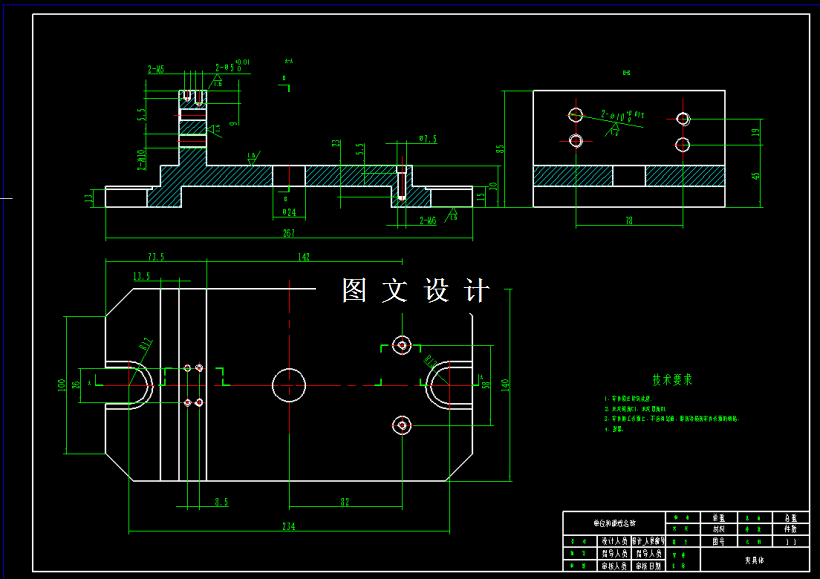Viewport: 820px width, 579px height.
Task: Select the 73.5 dimension in plan view
Action: (156, 256)
